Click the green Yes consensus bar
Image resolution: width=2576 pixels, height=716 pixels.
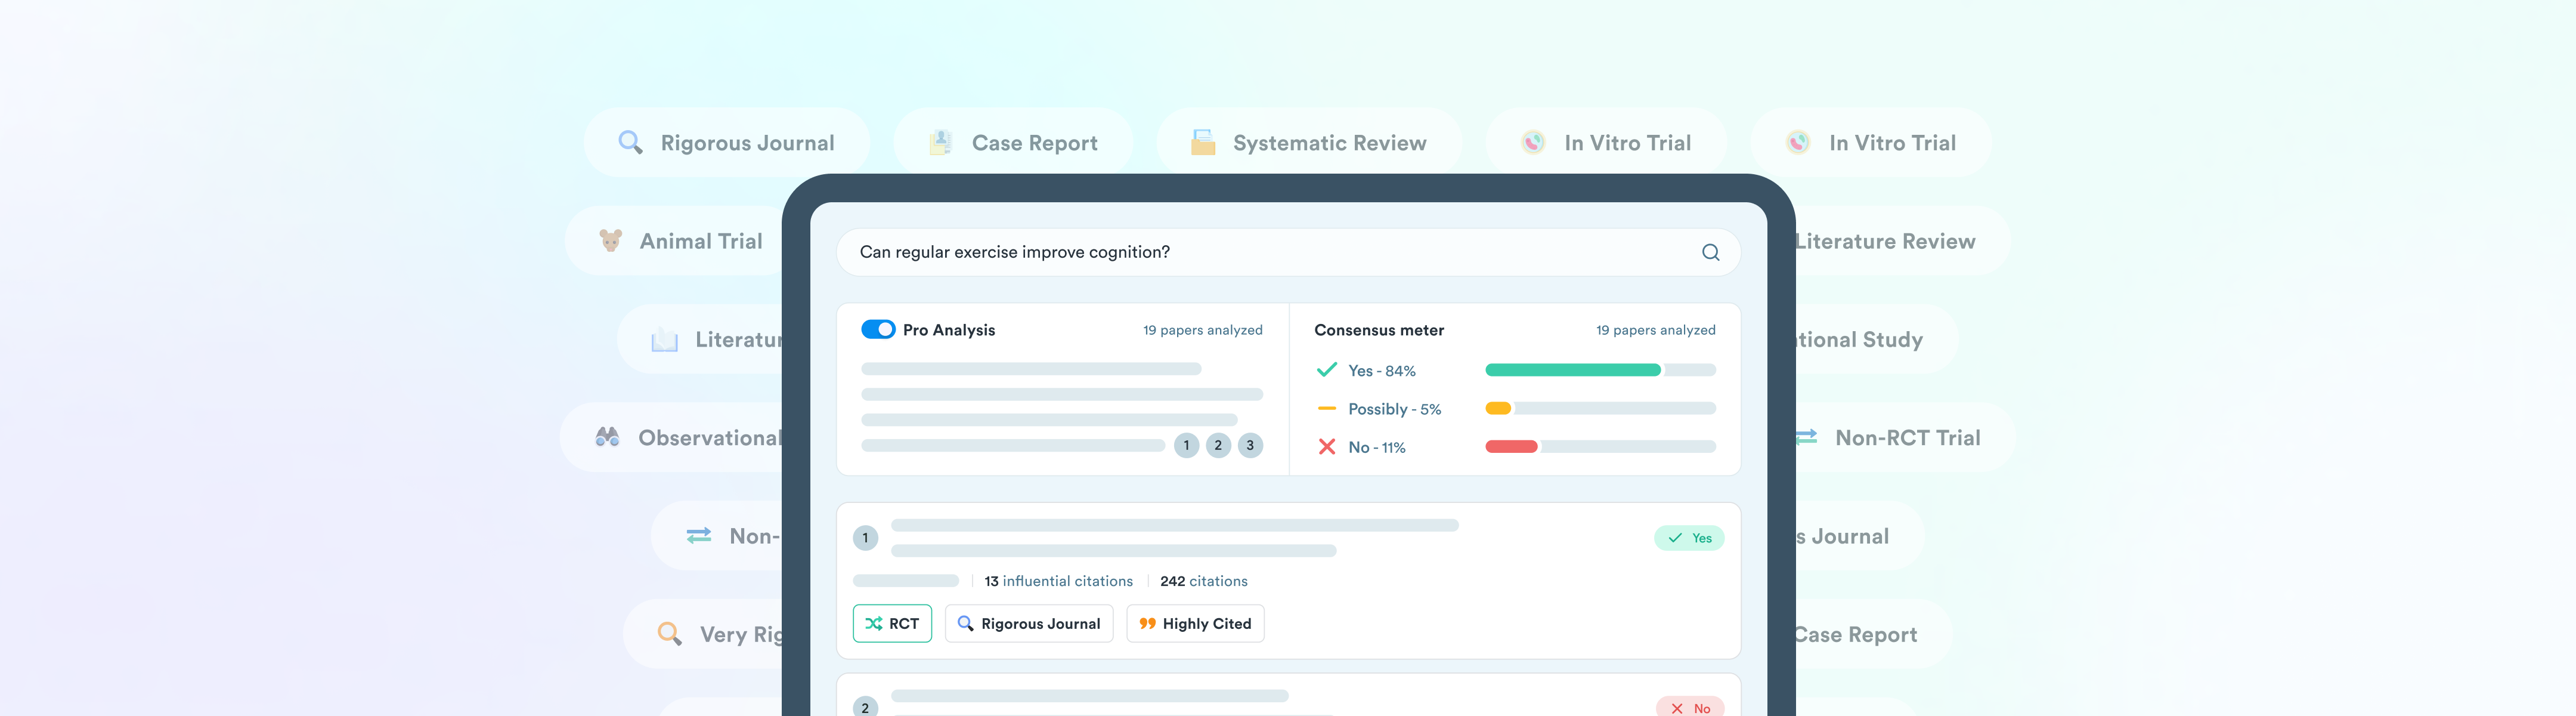tap(1572, 370)
